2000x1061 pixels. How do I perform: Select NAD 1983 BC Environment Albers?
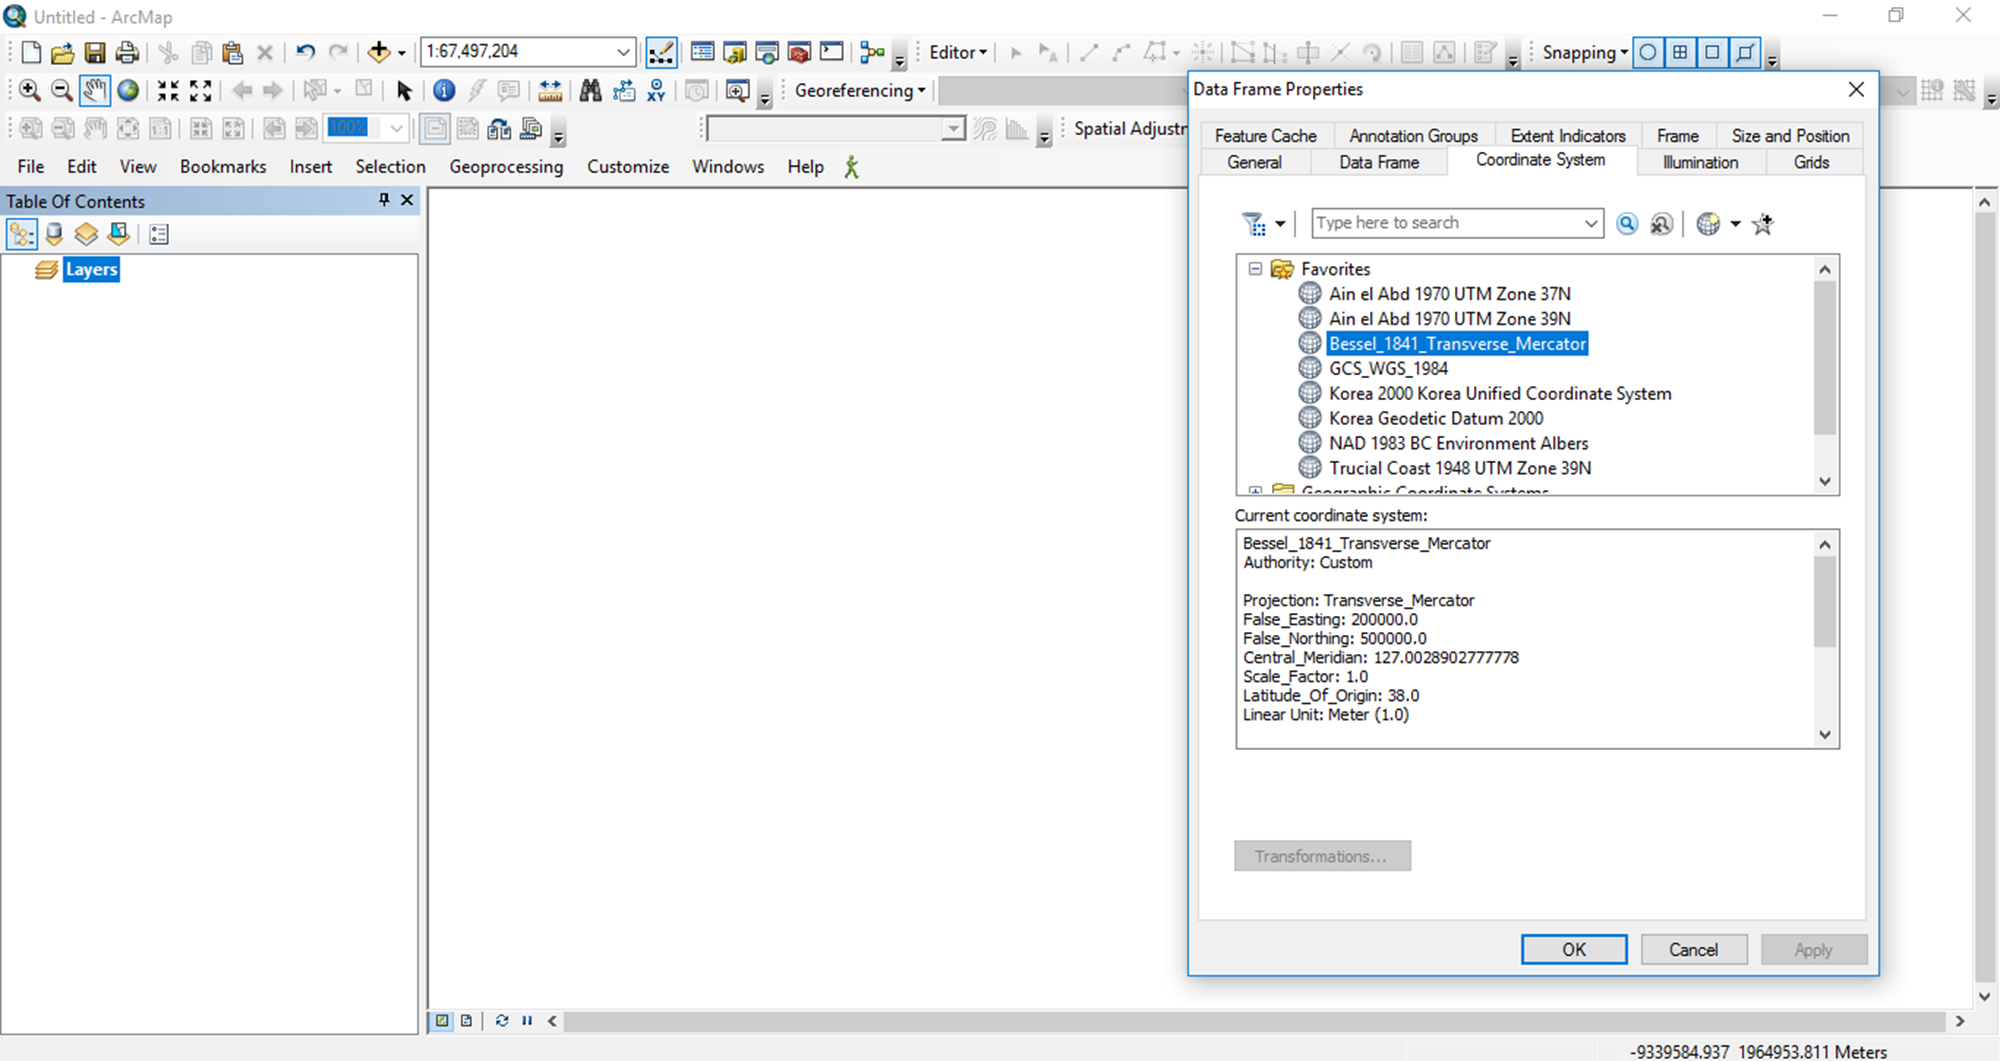[x=1458, y=444]
